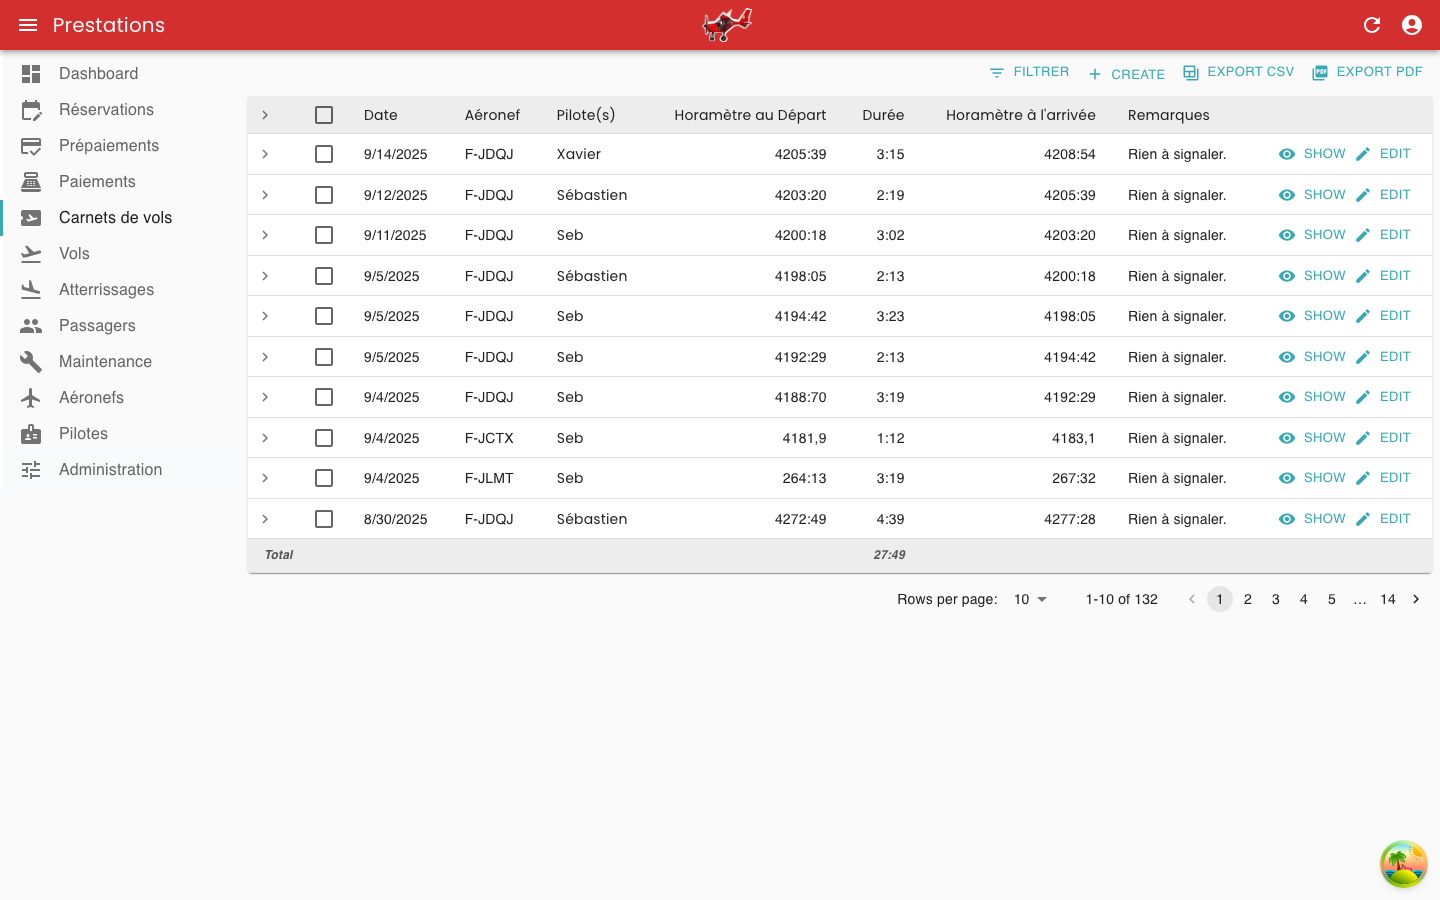This screenshot has width=1440, height=900.
Task: Open the Pilotes sidebar section
Action: [83, 434]
